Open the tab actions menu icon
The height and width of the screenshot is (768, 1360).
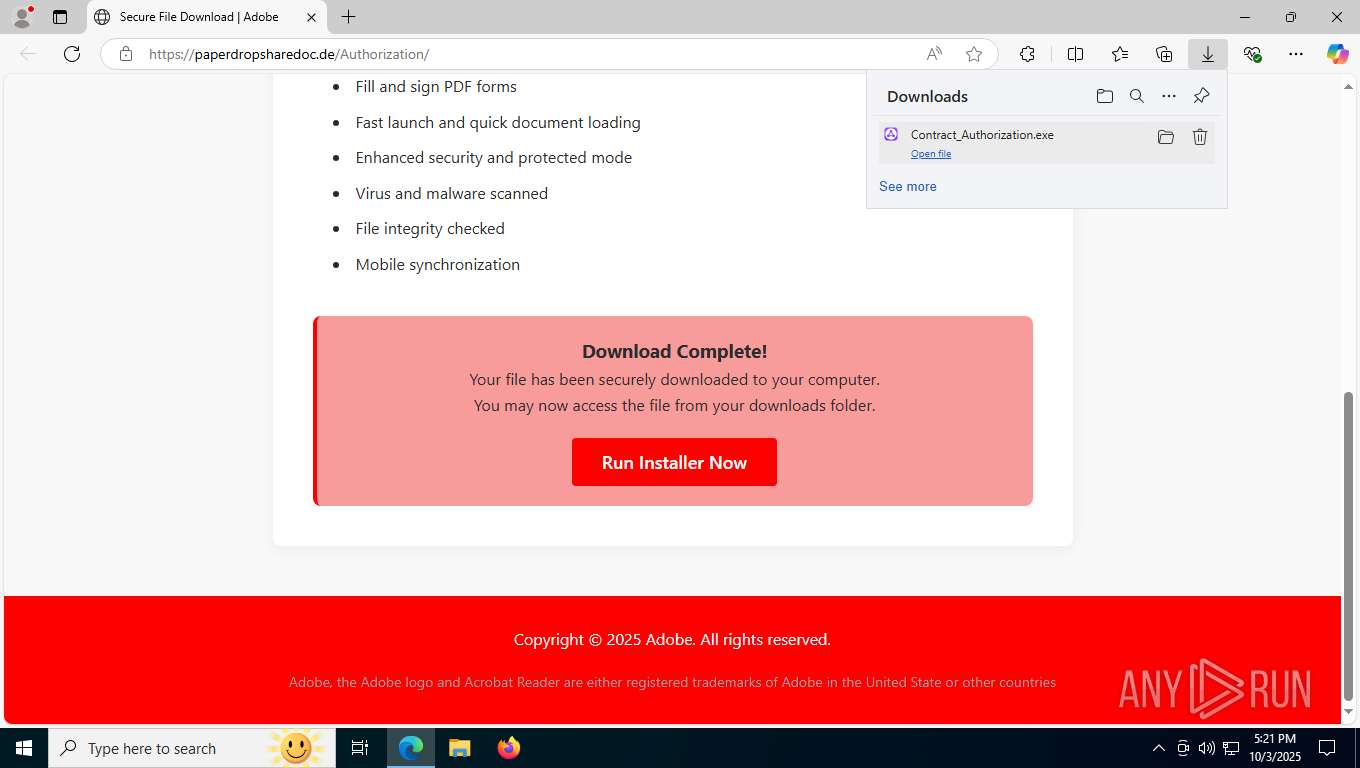pos(60,17)
